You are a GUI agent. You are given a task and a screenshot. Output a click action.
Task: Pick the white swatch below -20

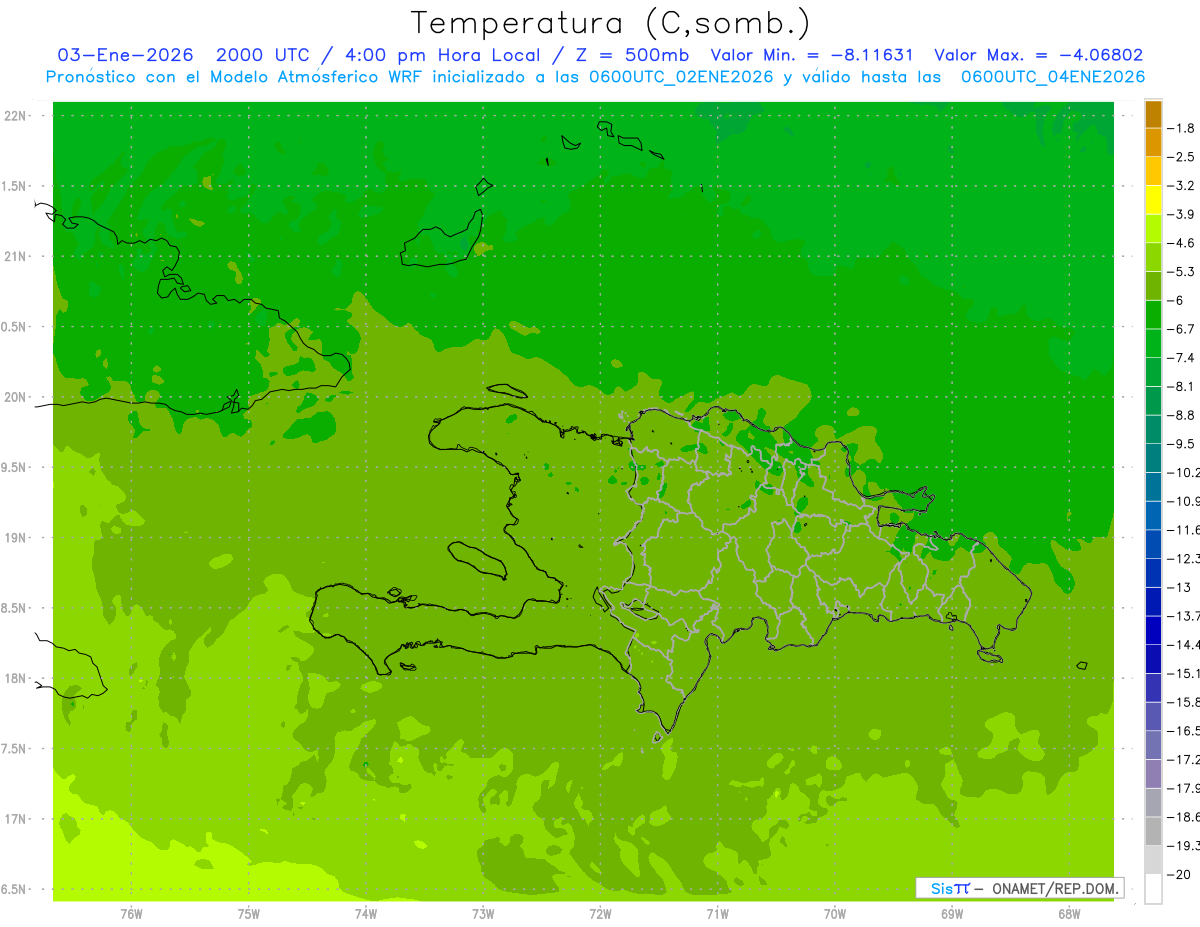[x=1153, y=889]
